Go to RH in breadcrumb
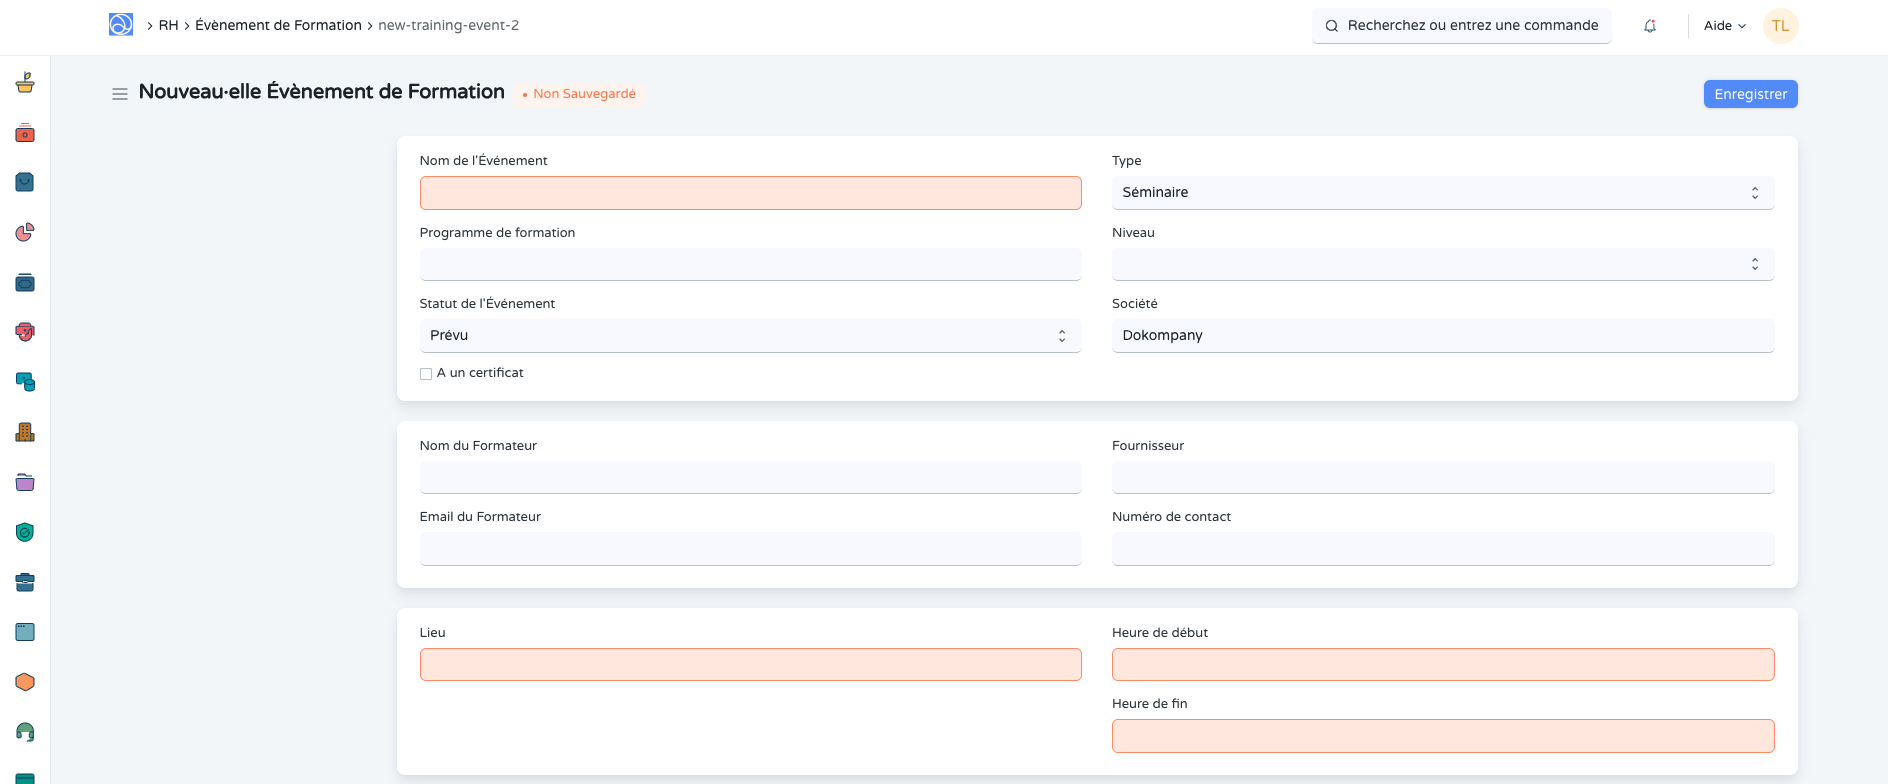The image size is (1888, 784). pos(168,26)
